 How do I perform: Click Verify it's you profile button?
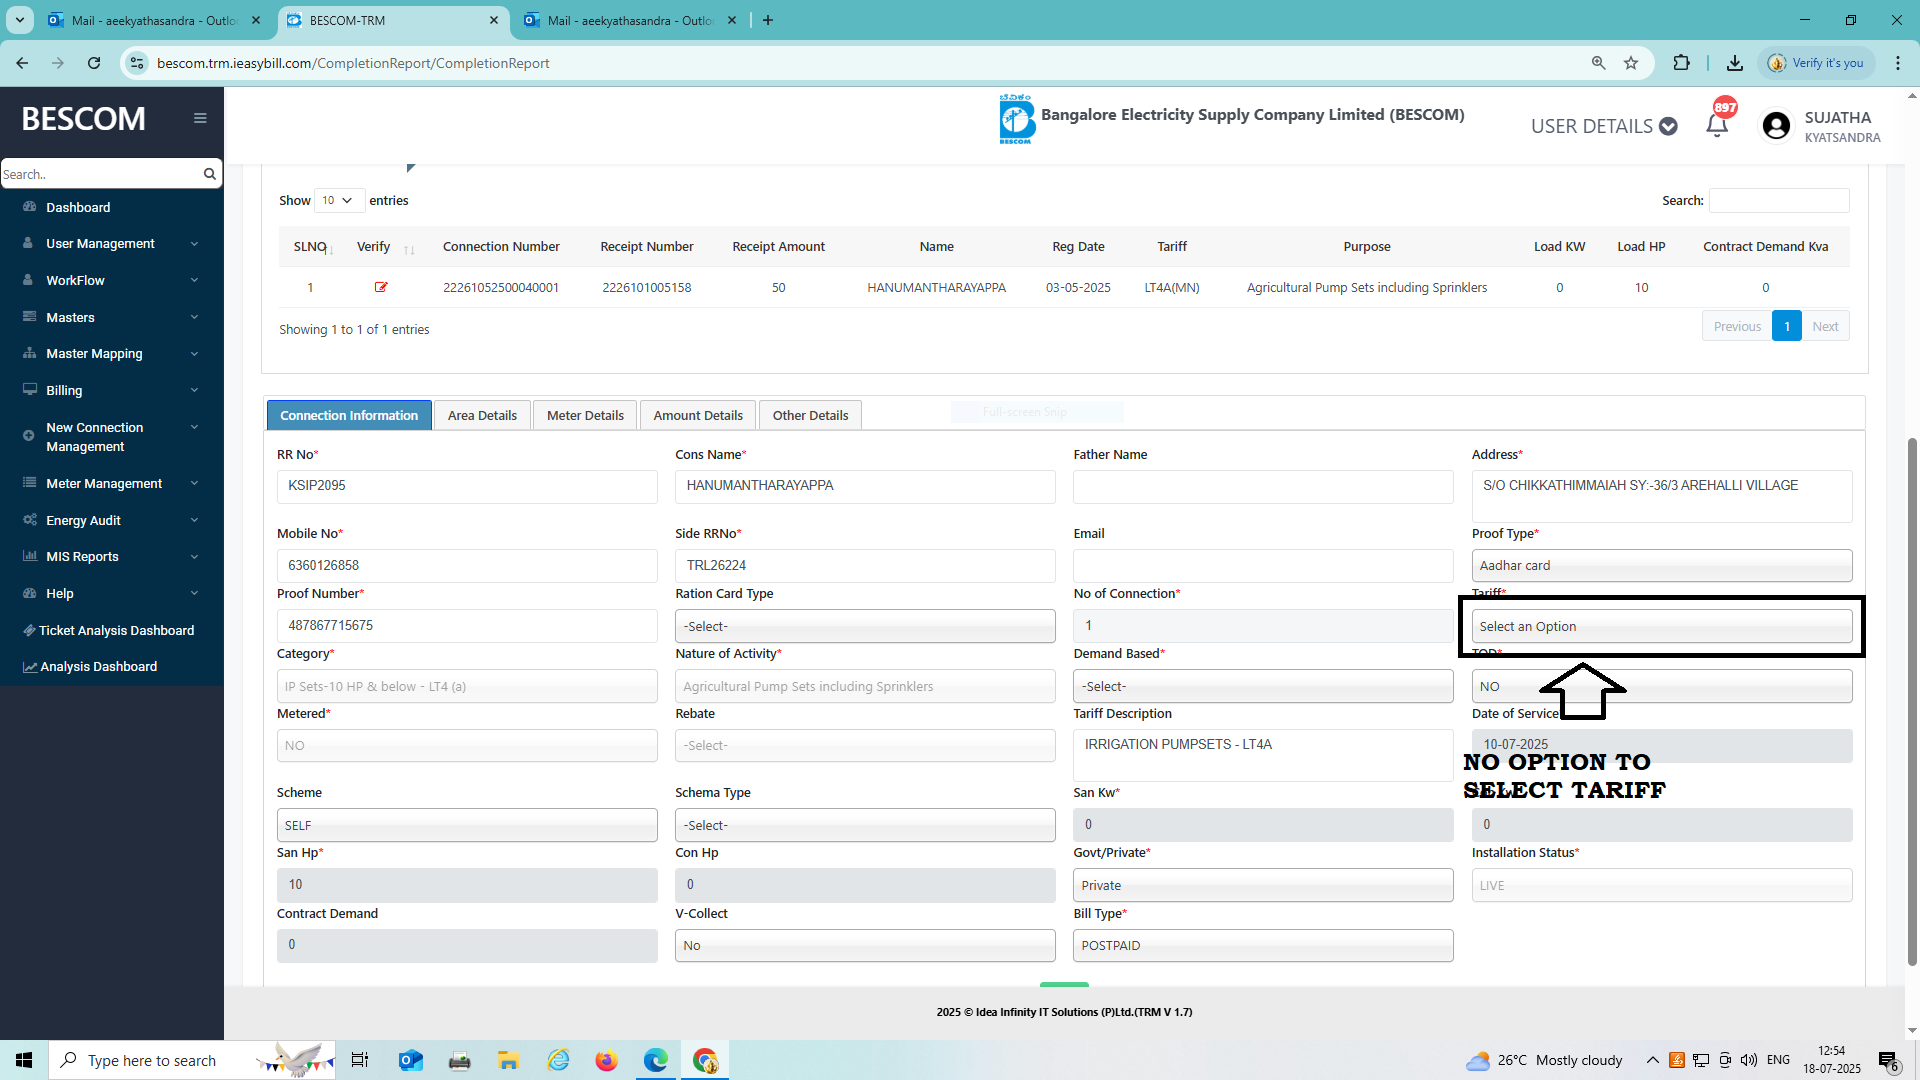[1816, 63]
